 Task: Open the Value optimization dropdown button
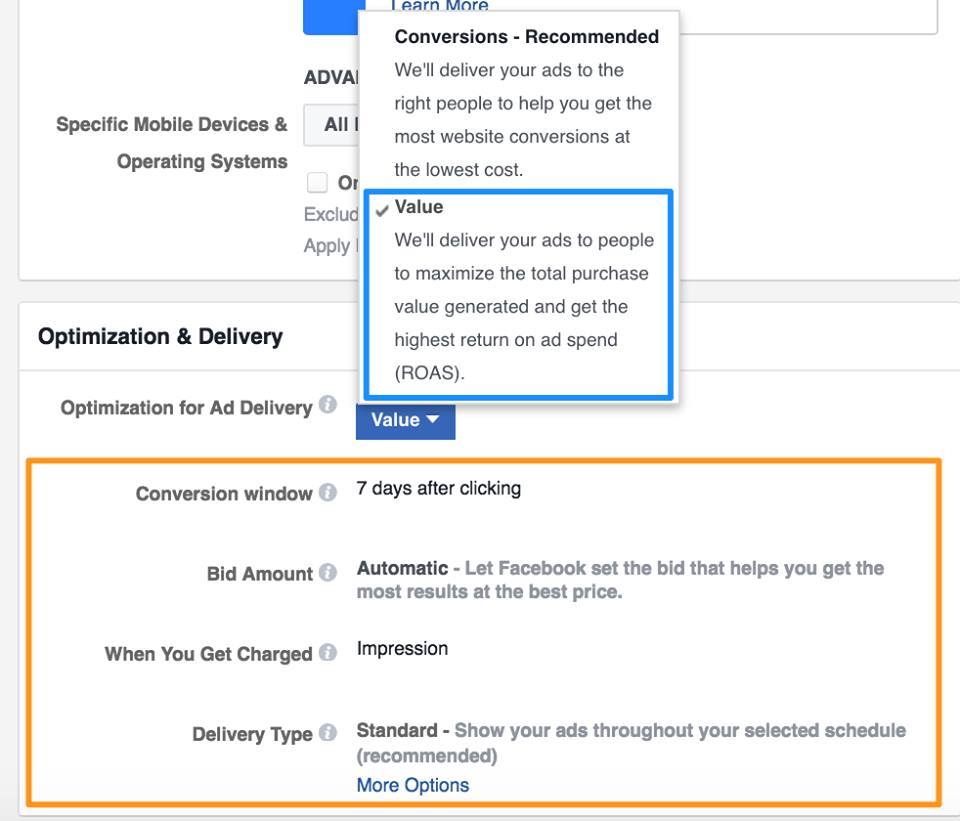pos(405,420)
